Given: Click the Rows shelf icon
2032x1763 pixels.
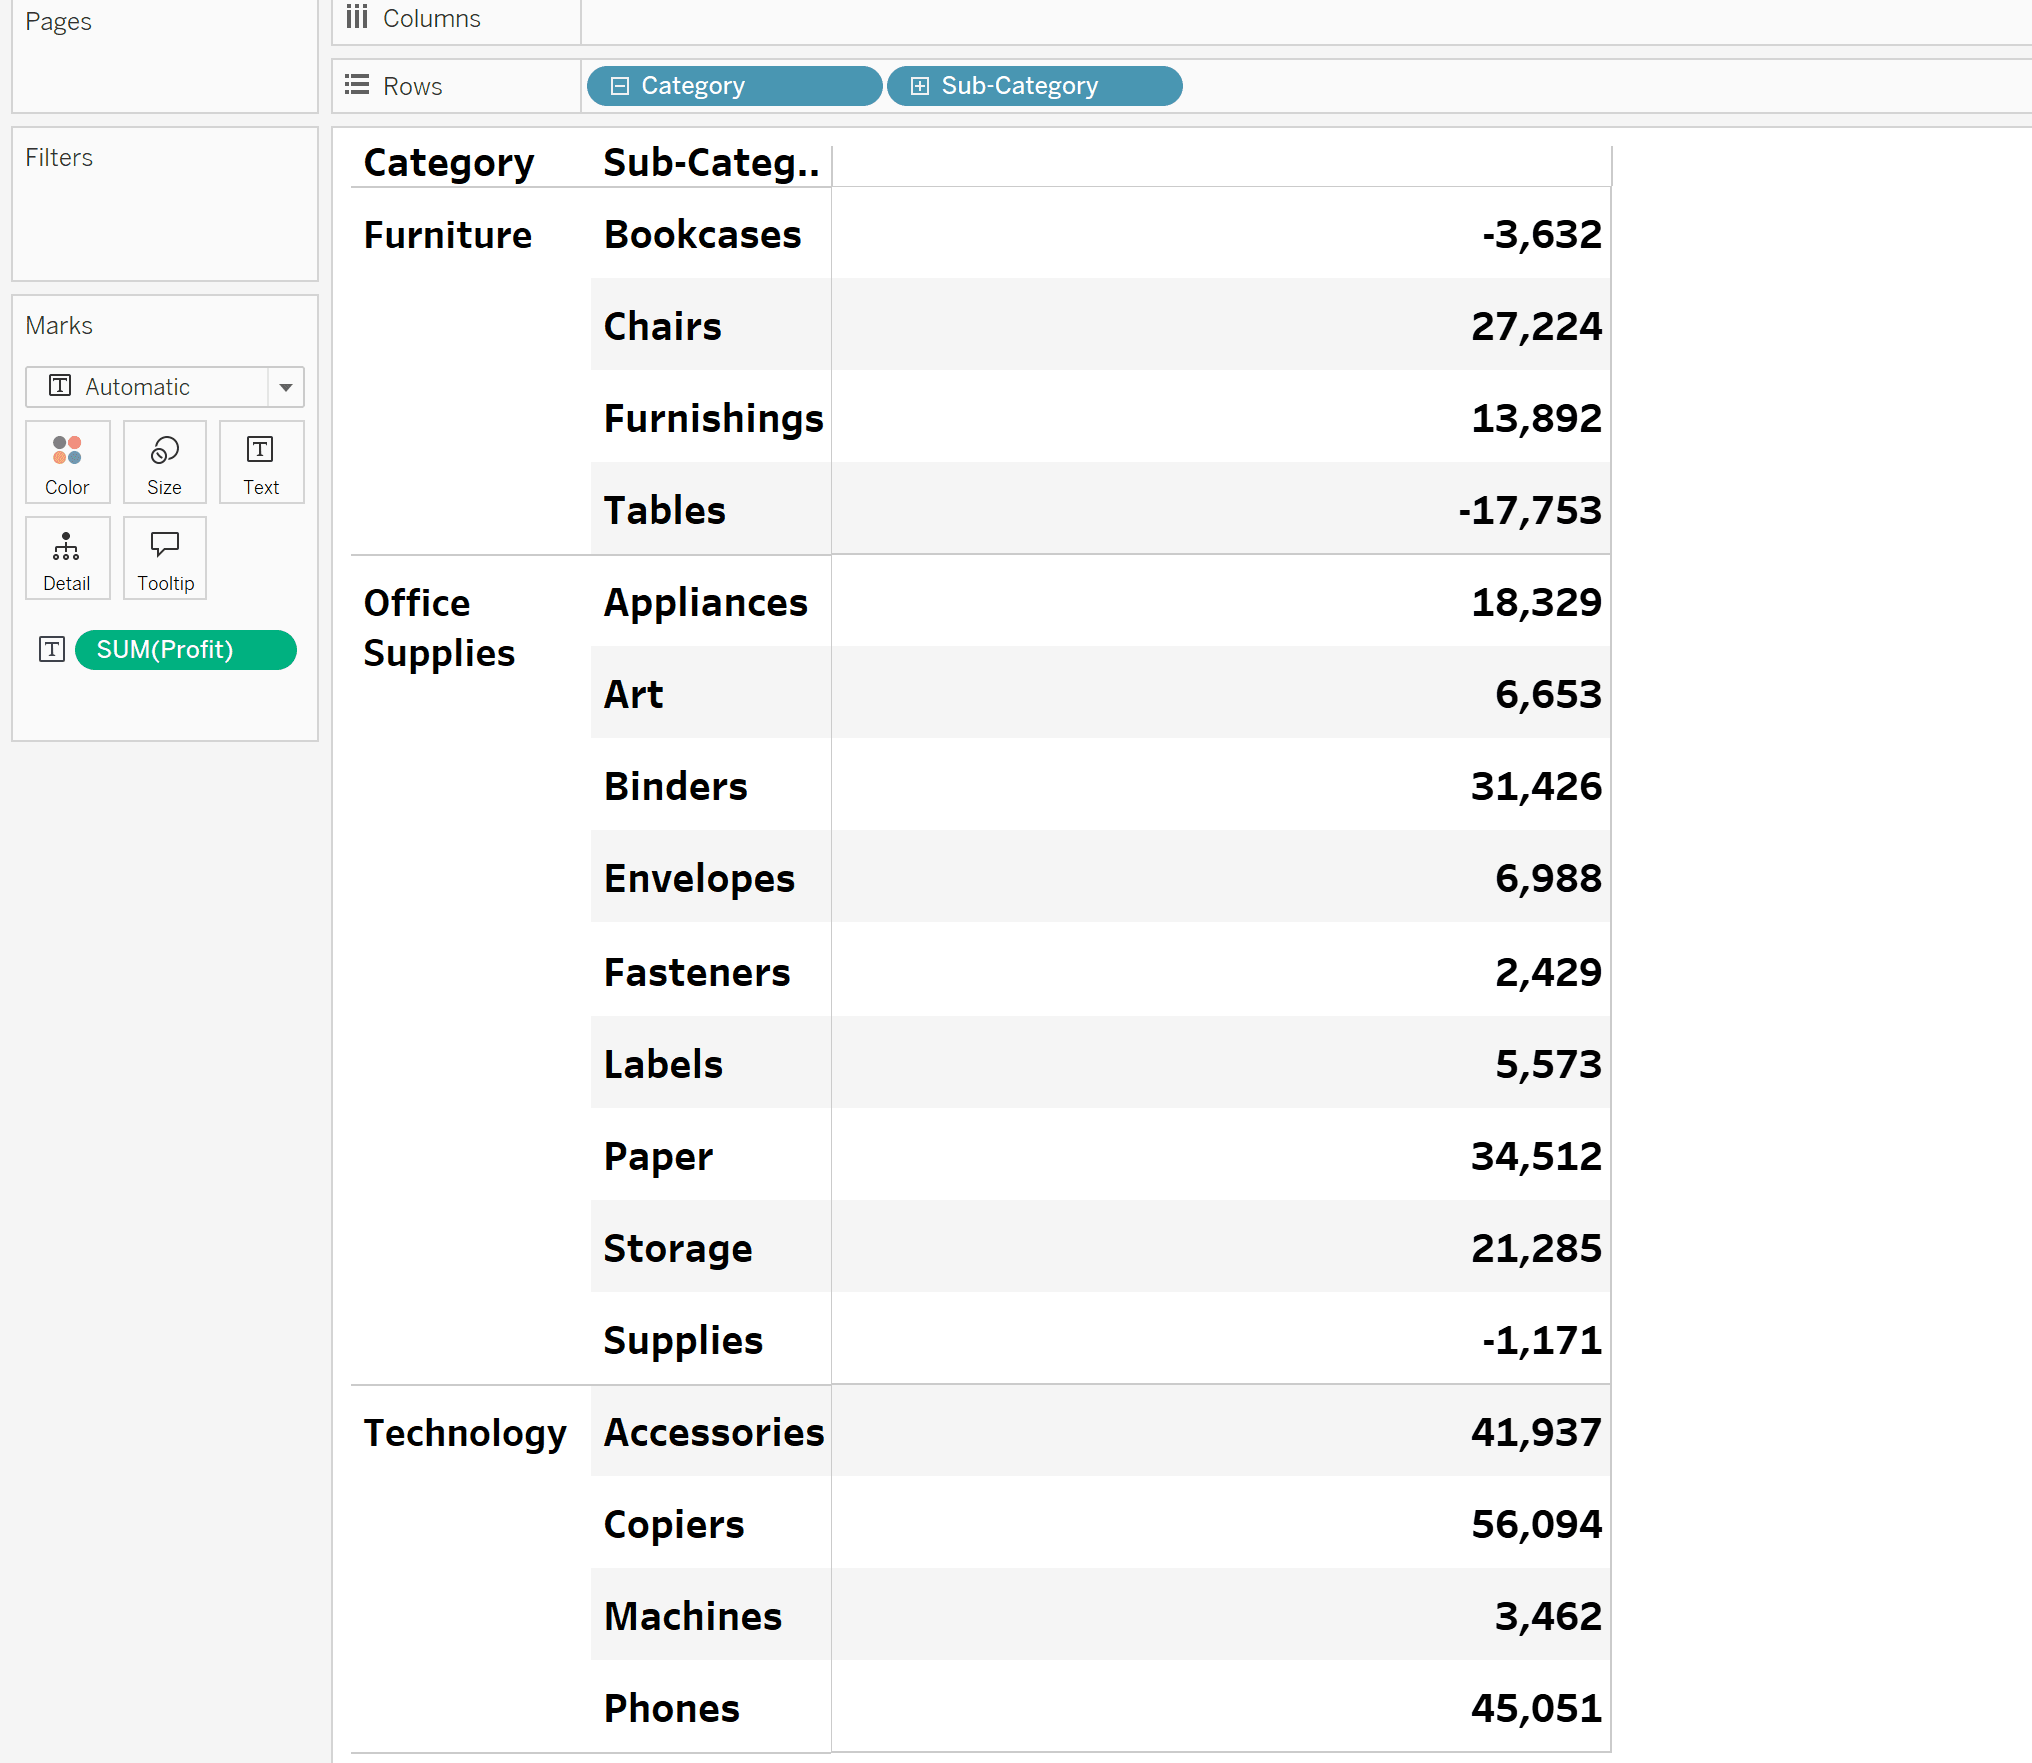Looking at the screenshot, I should point(356,85).
